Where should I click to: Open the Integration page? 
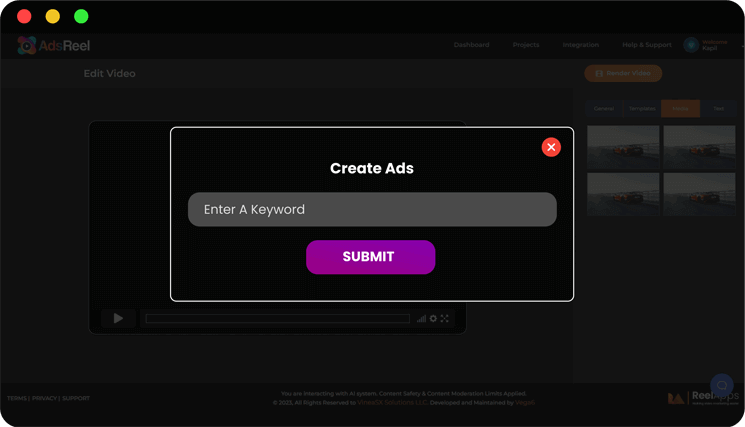(580, 45)
